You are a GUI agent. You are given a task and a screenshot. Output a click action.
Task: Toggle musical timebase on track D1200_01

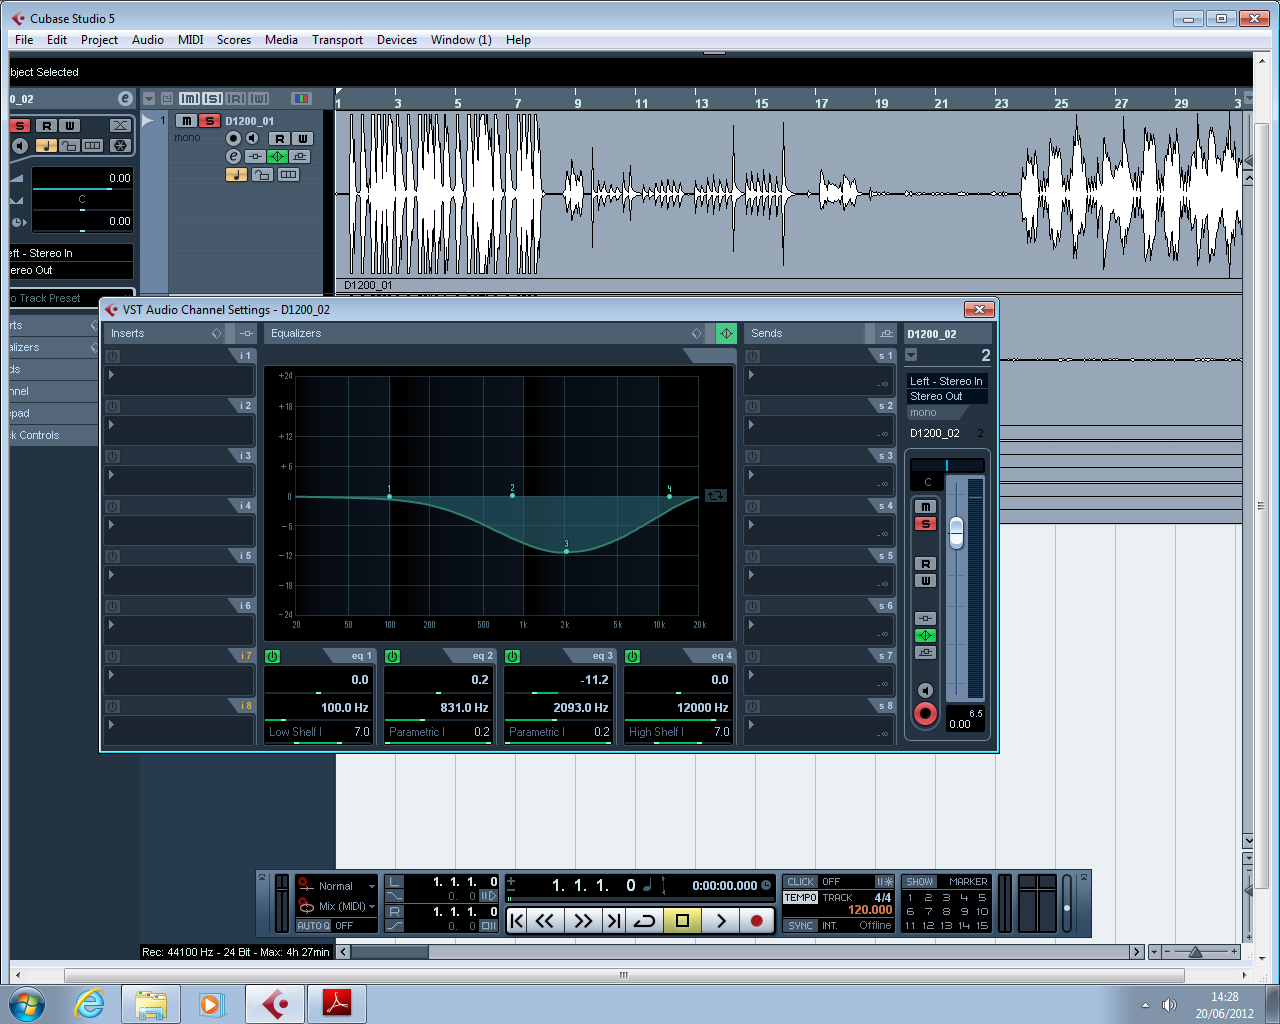tap(236, 174)
